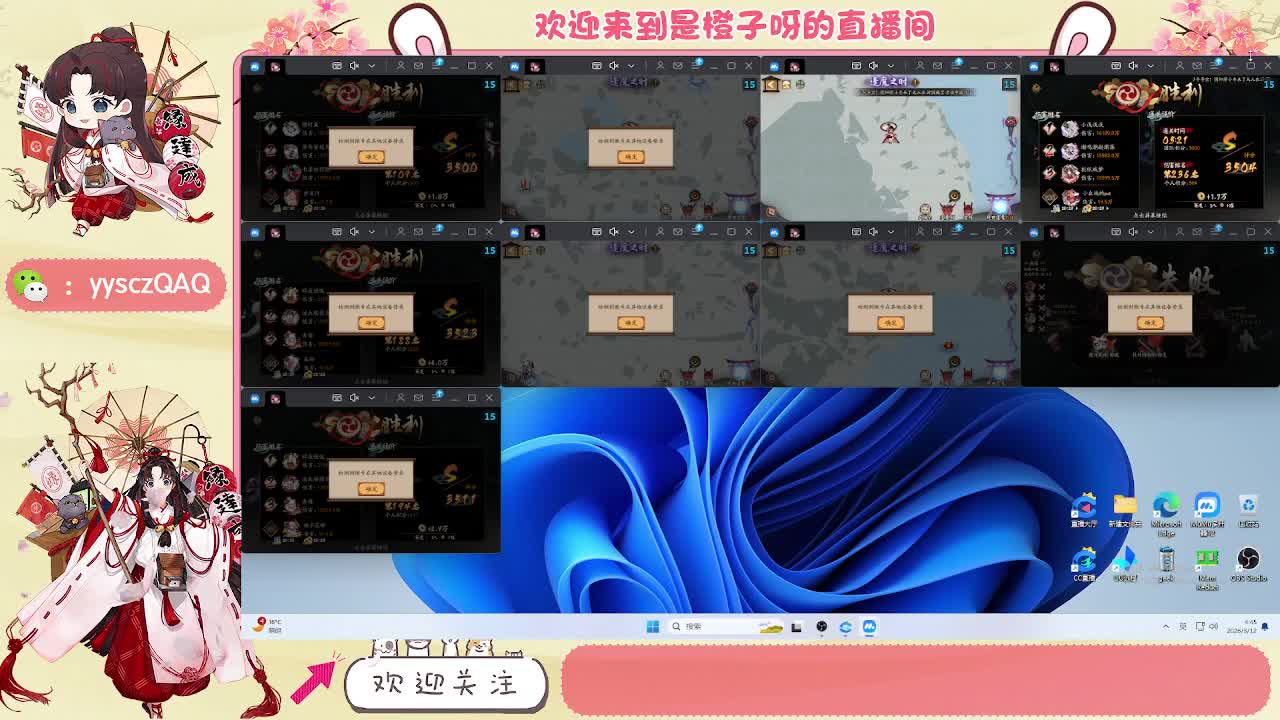Open the mail icon in top row second emulator
Image resolution: width=1280 pixels, height=720 pixels.
(676, 66)
